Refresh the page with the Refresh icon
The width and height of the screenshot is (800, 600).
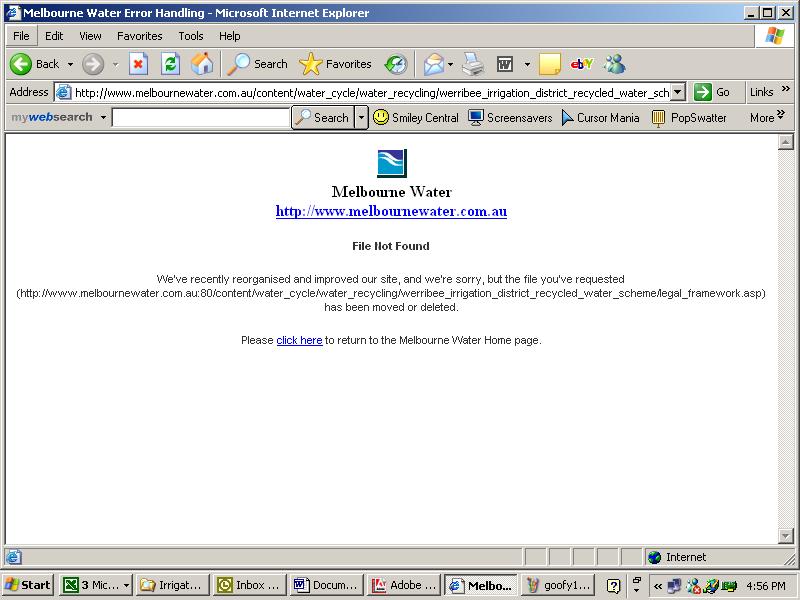(x=170, y=64)
